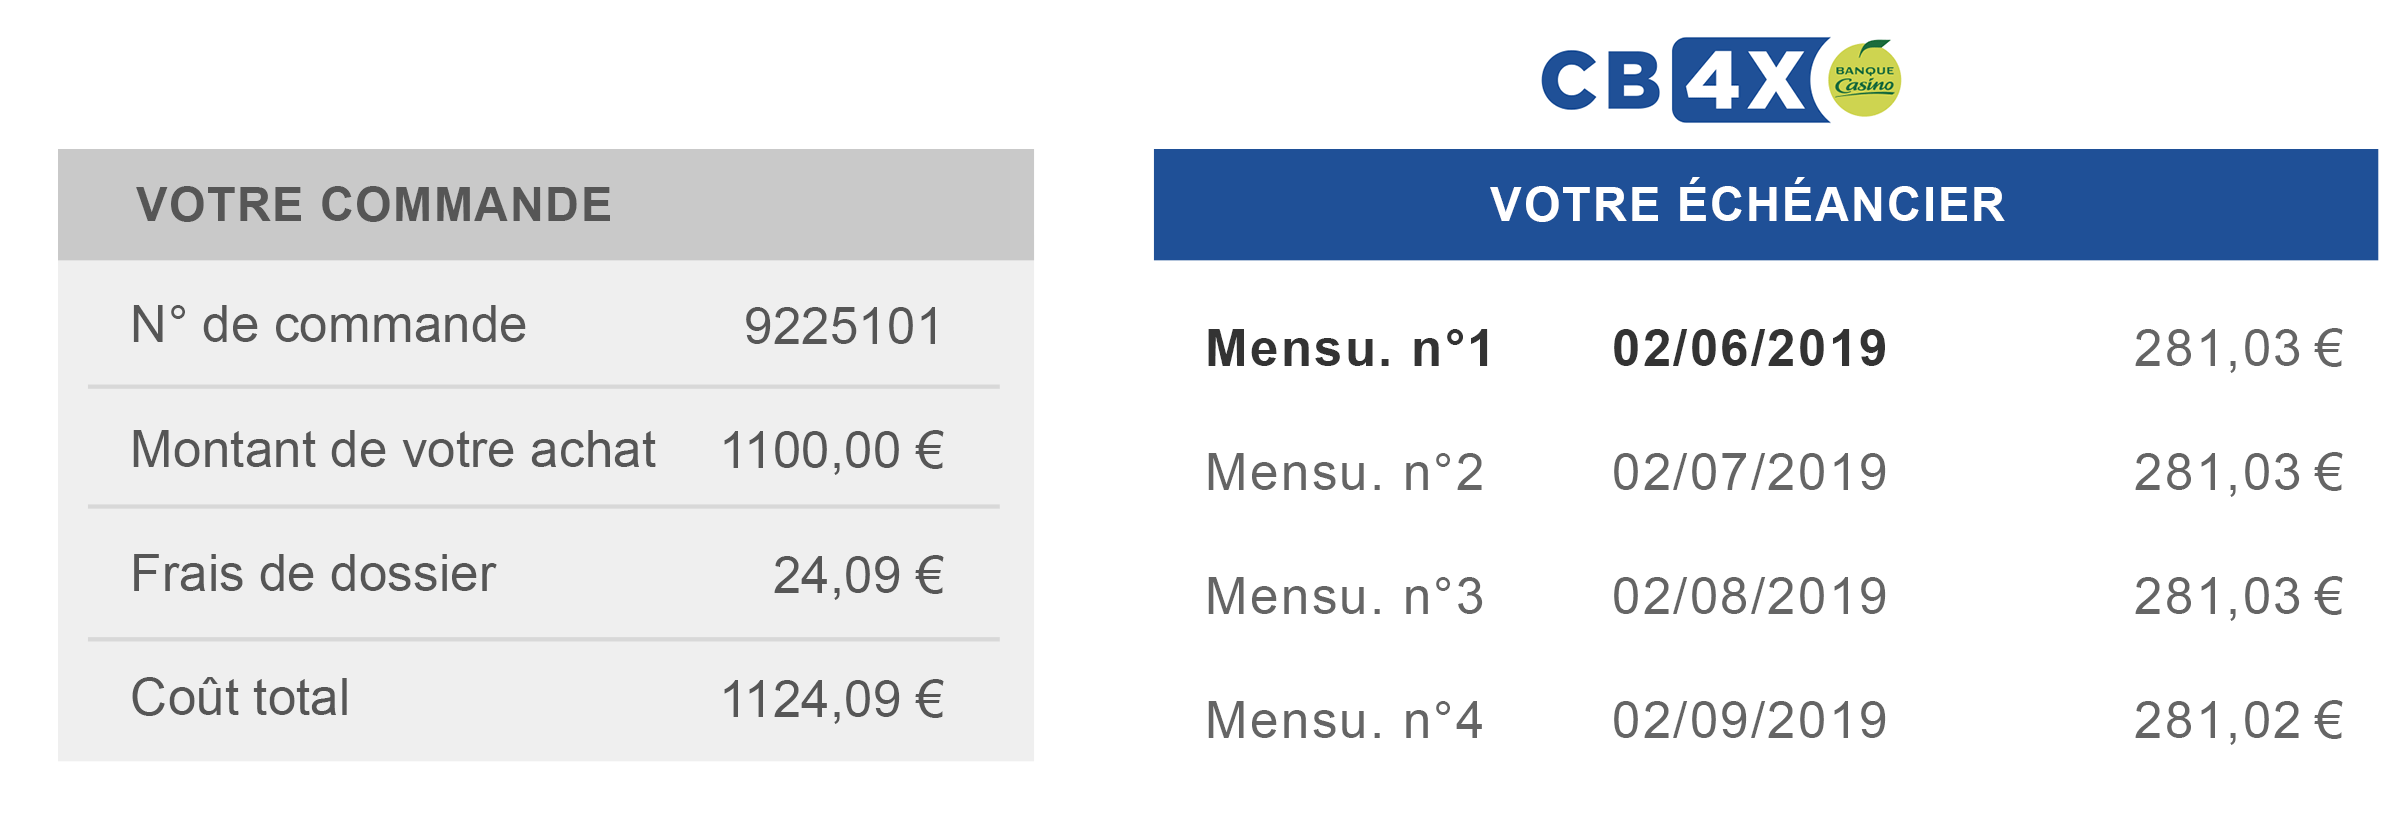Select the date 02/07/2019

[1749, 472]
